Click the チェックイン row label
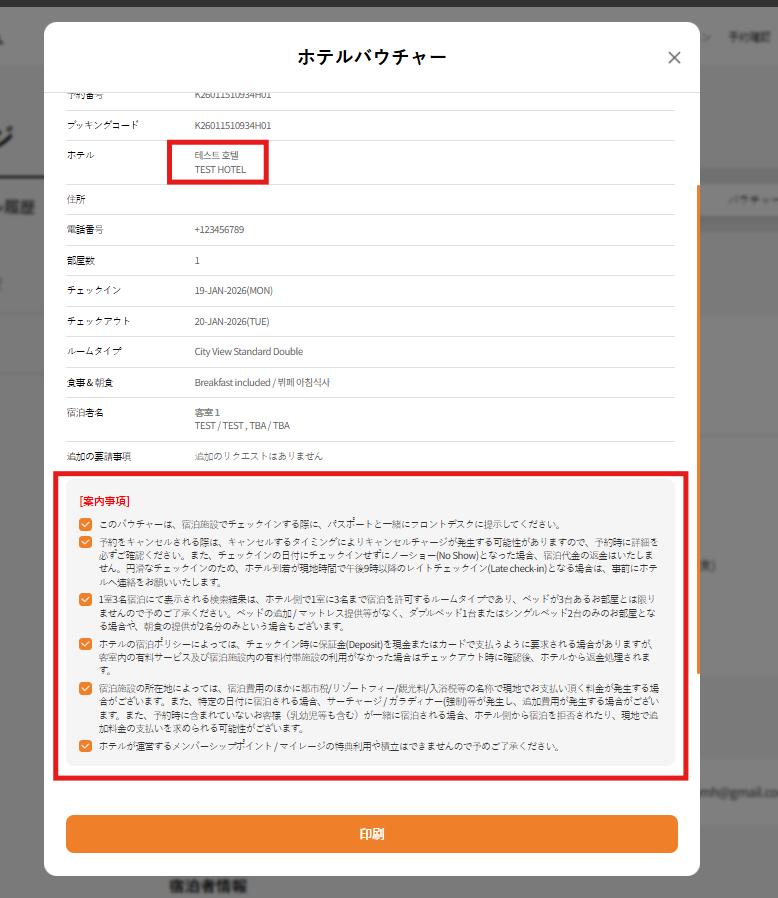Screen dimensions: 778x898 (x=93, y=290)
